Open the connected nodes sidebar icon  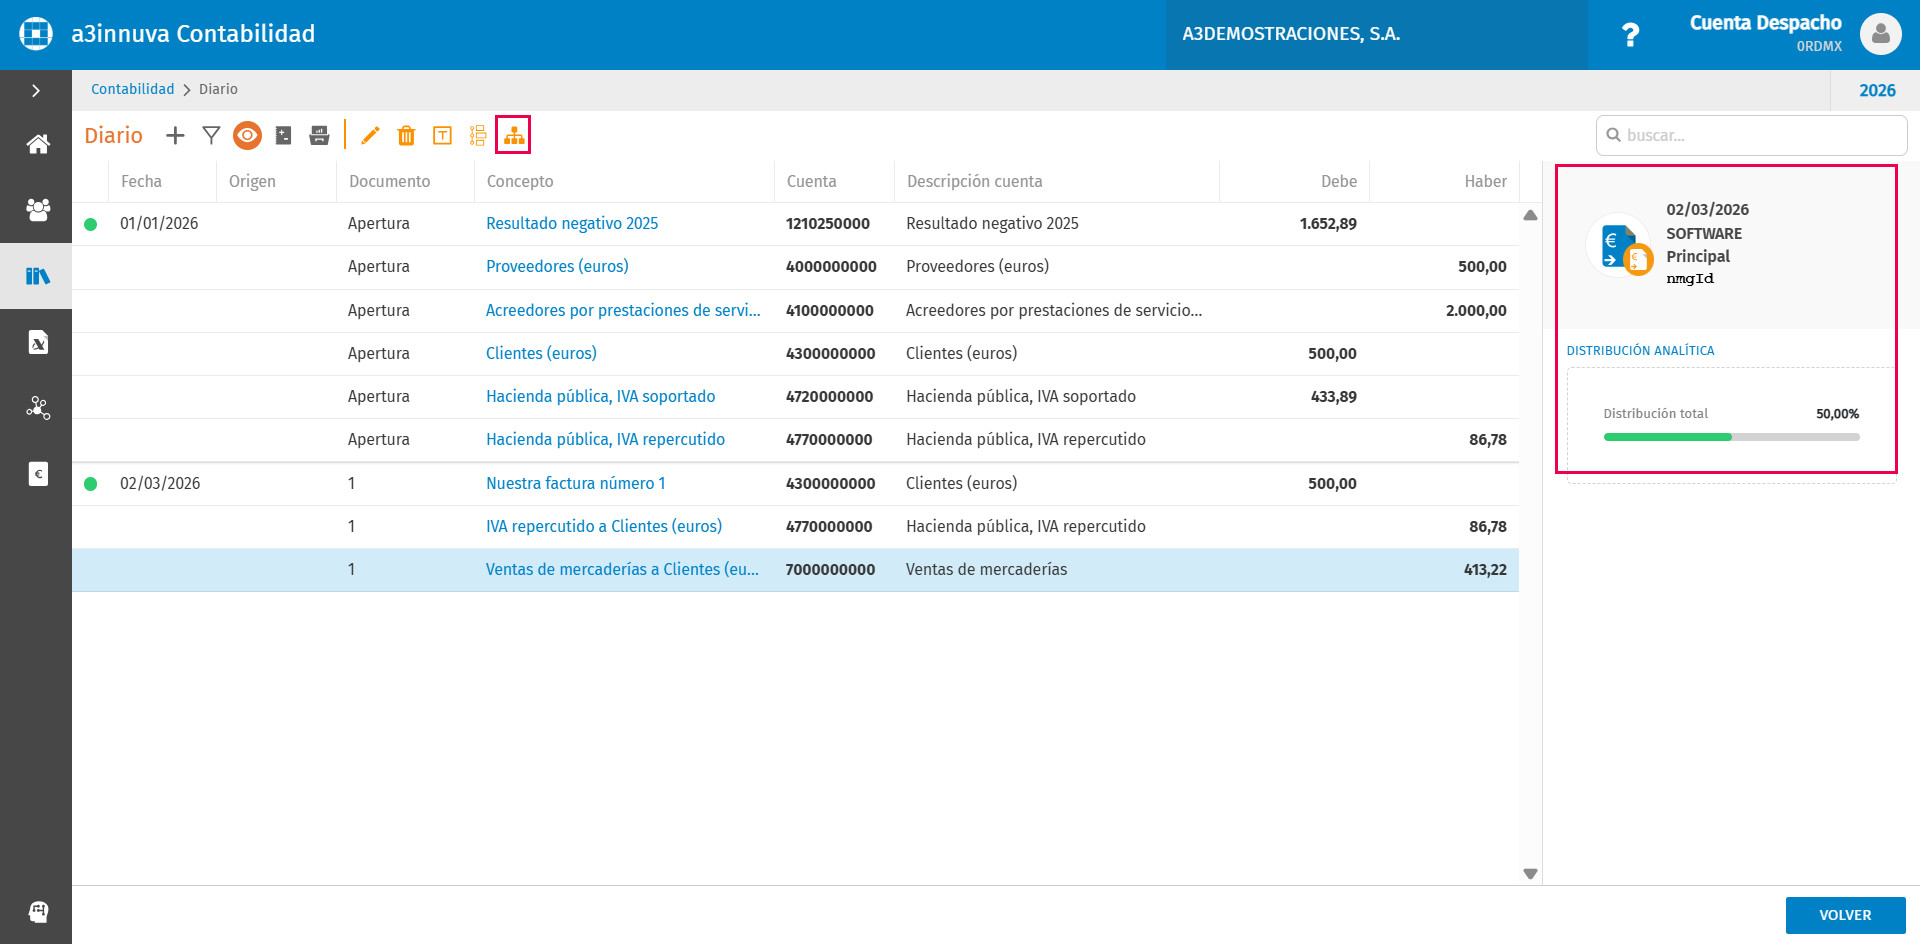(x=37, y=408)
